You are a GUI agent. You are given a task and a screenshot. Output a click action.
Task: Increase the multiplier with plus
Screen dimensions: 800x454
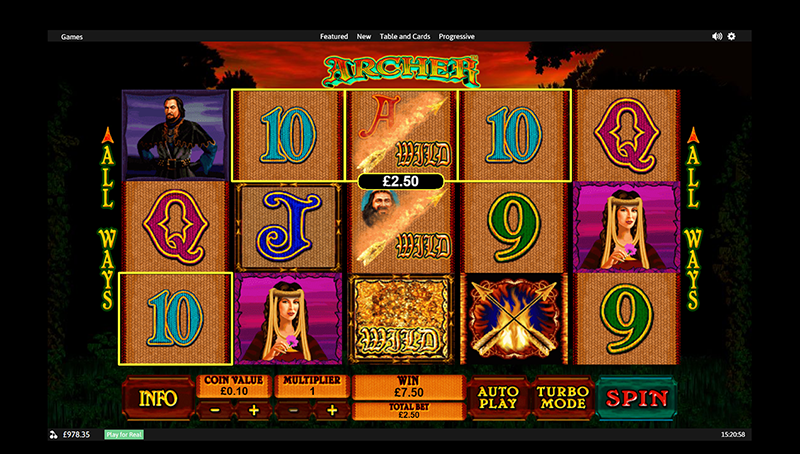coord(332,410)
